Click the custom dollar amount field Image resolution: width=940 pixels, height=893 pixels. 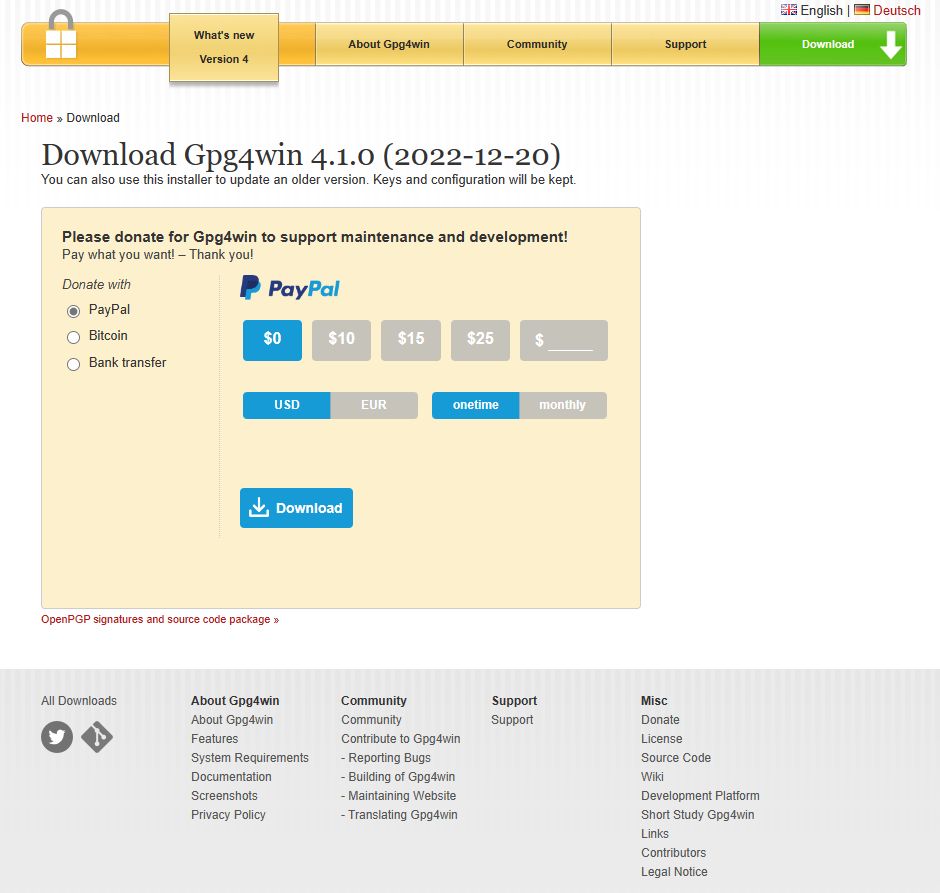pyautogui.click(x=564, y=340)
